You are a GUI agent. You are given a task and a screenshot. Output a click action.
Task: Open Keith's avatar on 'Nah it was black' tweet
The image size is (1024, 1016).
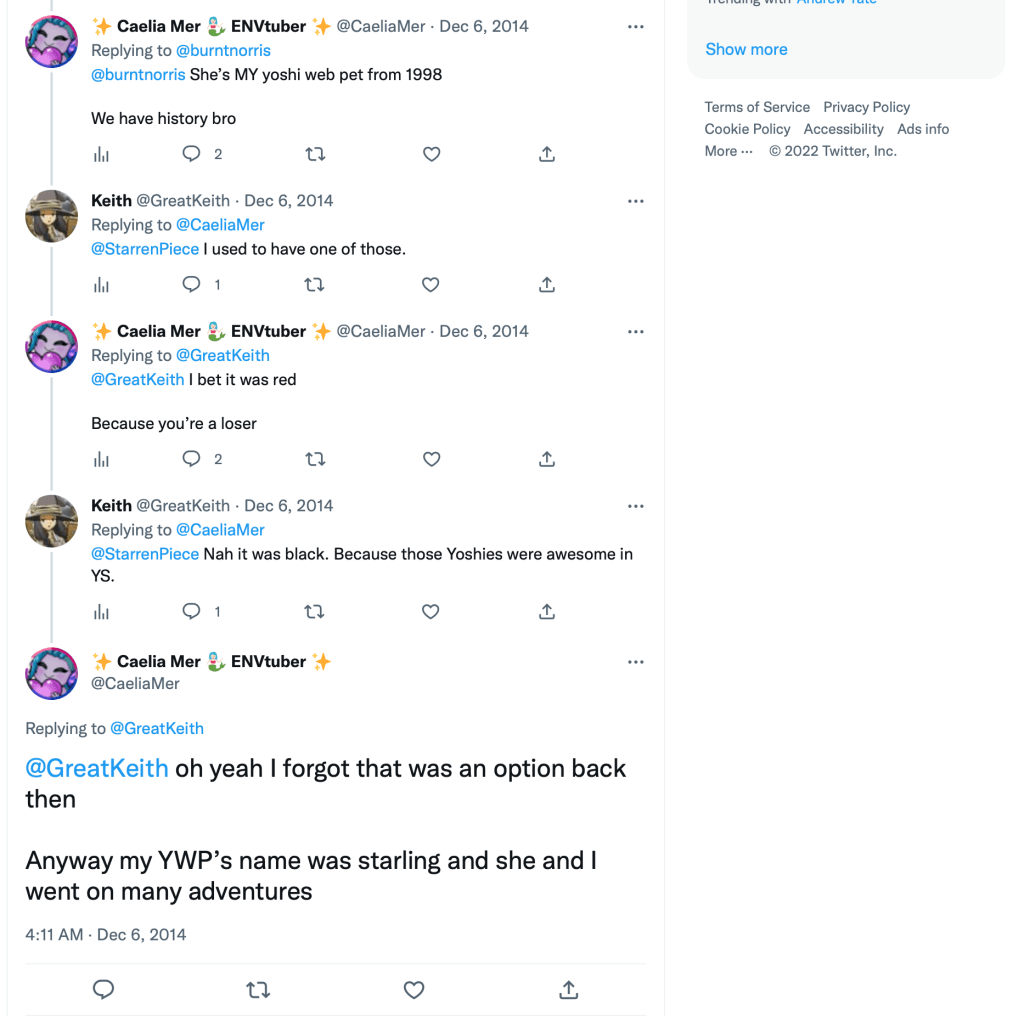point(51,520)
